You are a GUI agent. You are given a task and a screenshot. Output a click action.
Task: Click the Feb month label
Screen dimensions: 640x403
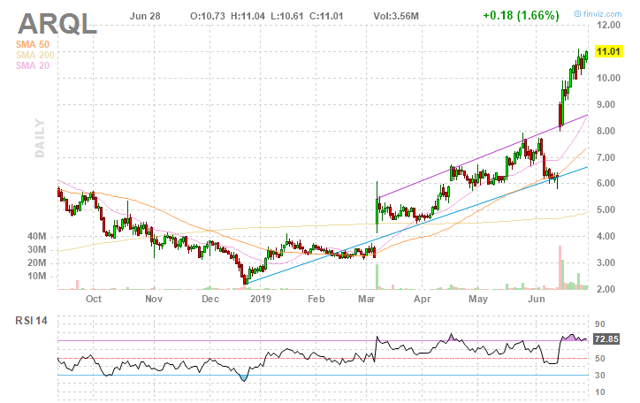[316, 299]
